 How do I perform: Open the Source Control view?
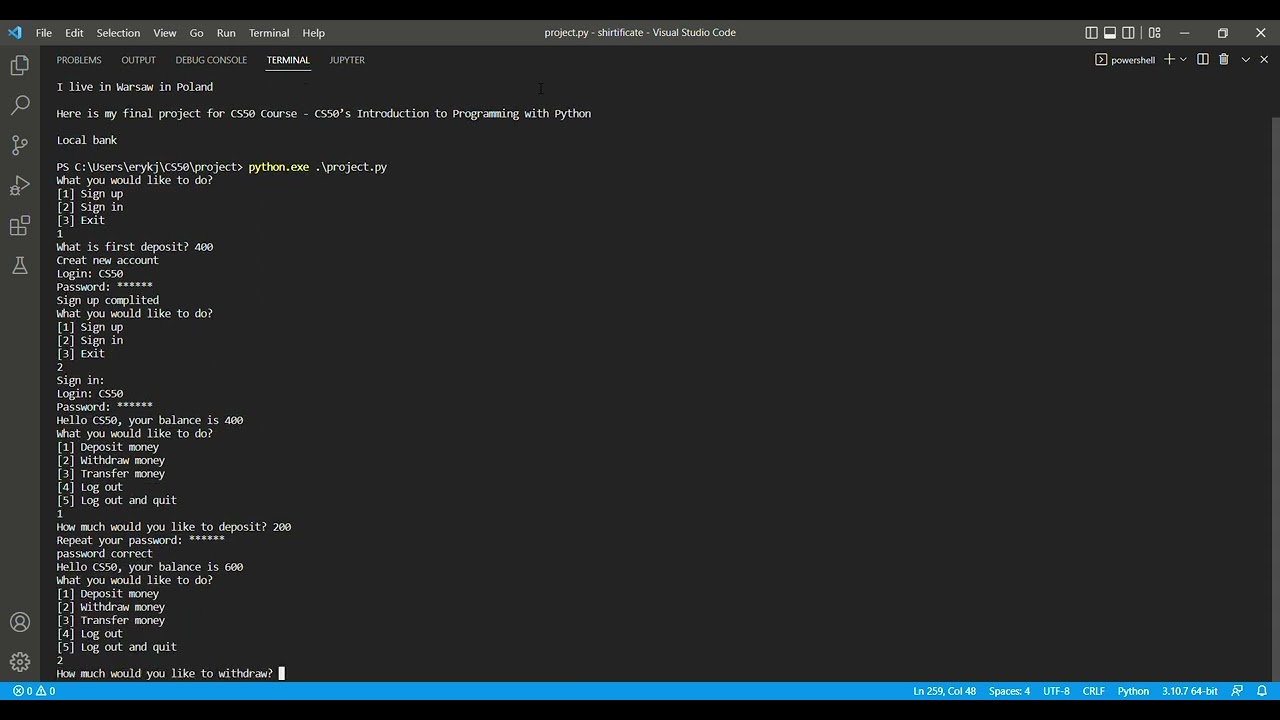[20, 145]
